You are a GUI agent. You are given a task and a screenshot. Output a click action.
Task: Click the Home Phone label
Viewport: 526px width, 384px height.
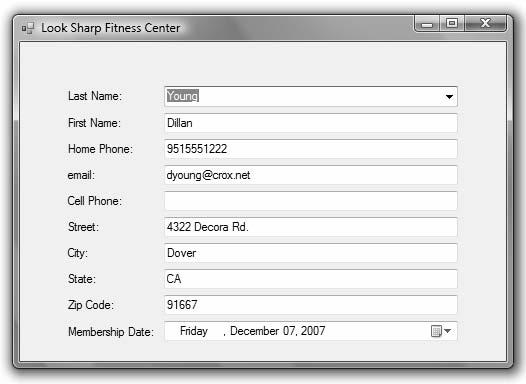pyautogui.click(x=100, y=149)
